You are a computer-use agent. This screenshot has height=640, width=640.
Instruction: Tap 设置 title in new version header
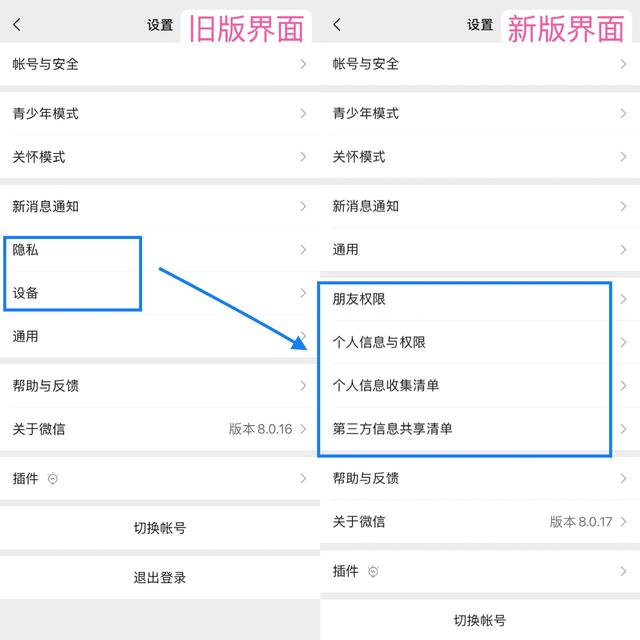pyautogui.click(x=480, y=25)
